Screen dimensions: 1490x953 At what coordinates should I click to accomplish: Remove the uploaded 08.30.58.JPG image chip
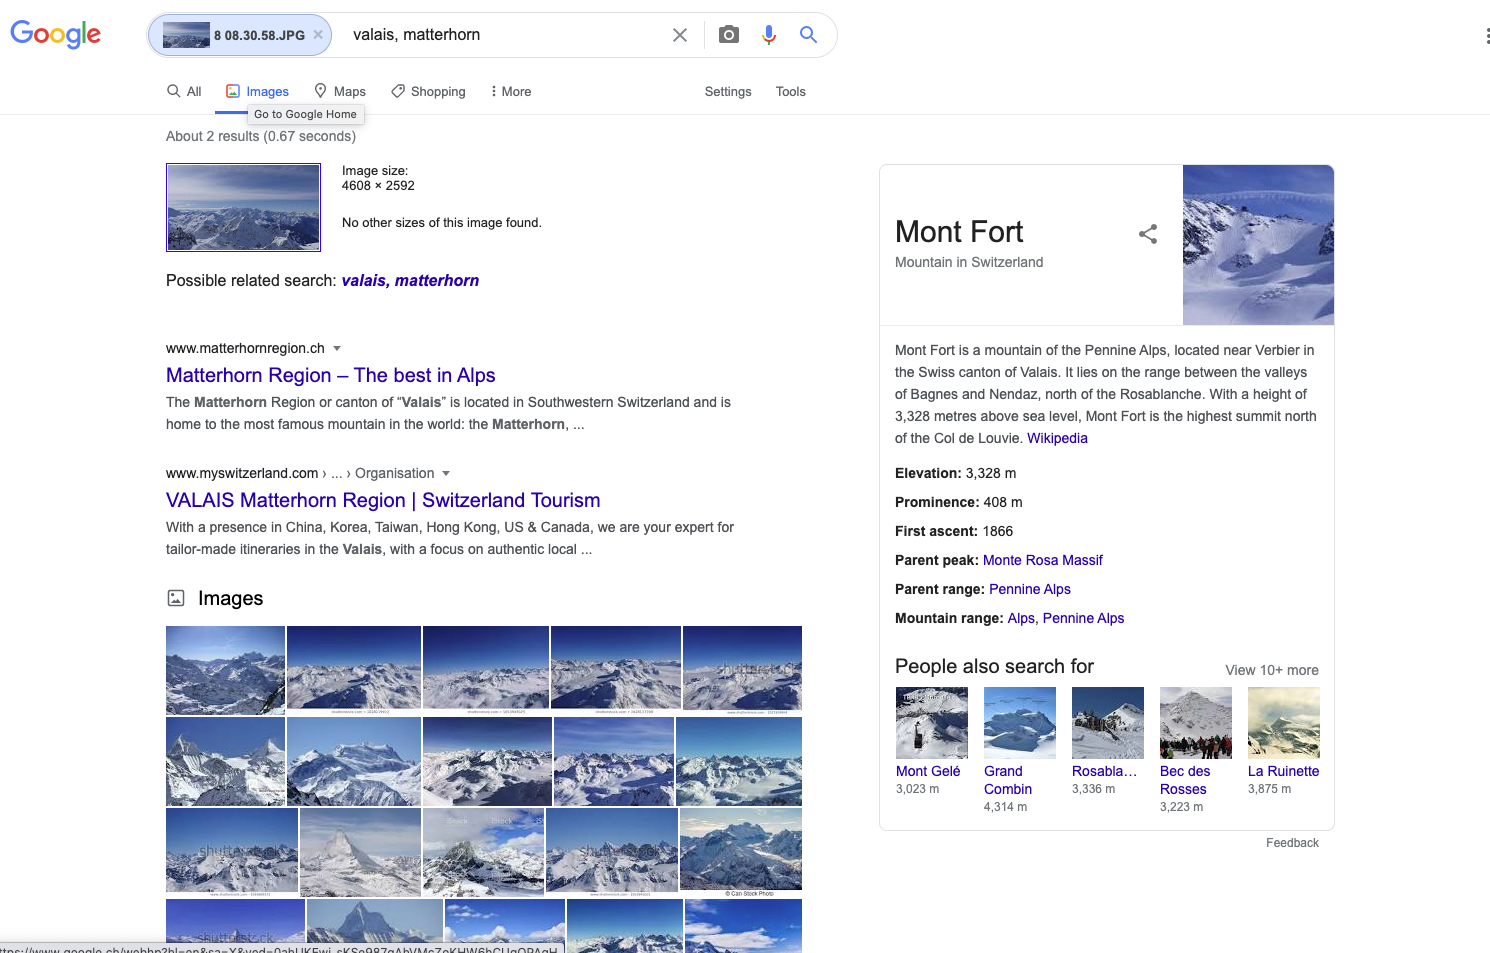317,33
